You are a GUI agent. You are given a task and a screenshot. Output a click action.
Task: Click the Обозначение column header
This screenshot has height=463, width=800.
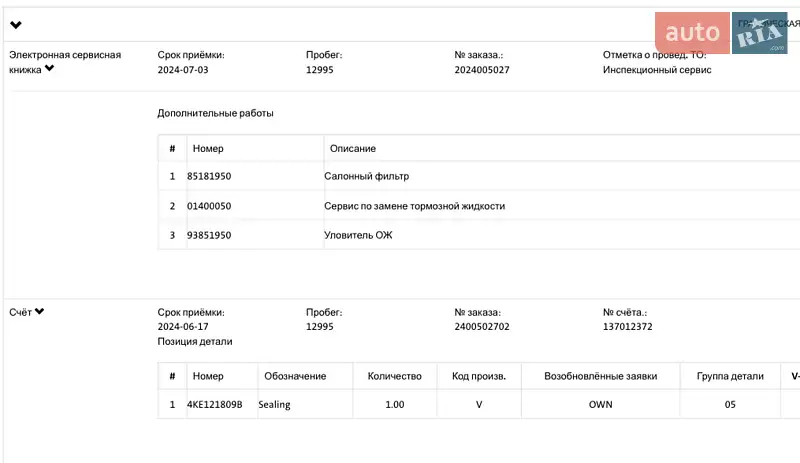[294, 376]
